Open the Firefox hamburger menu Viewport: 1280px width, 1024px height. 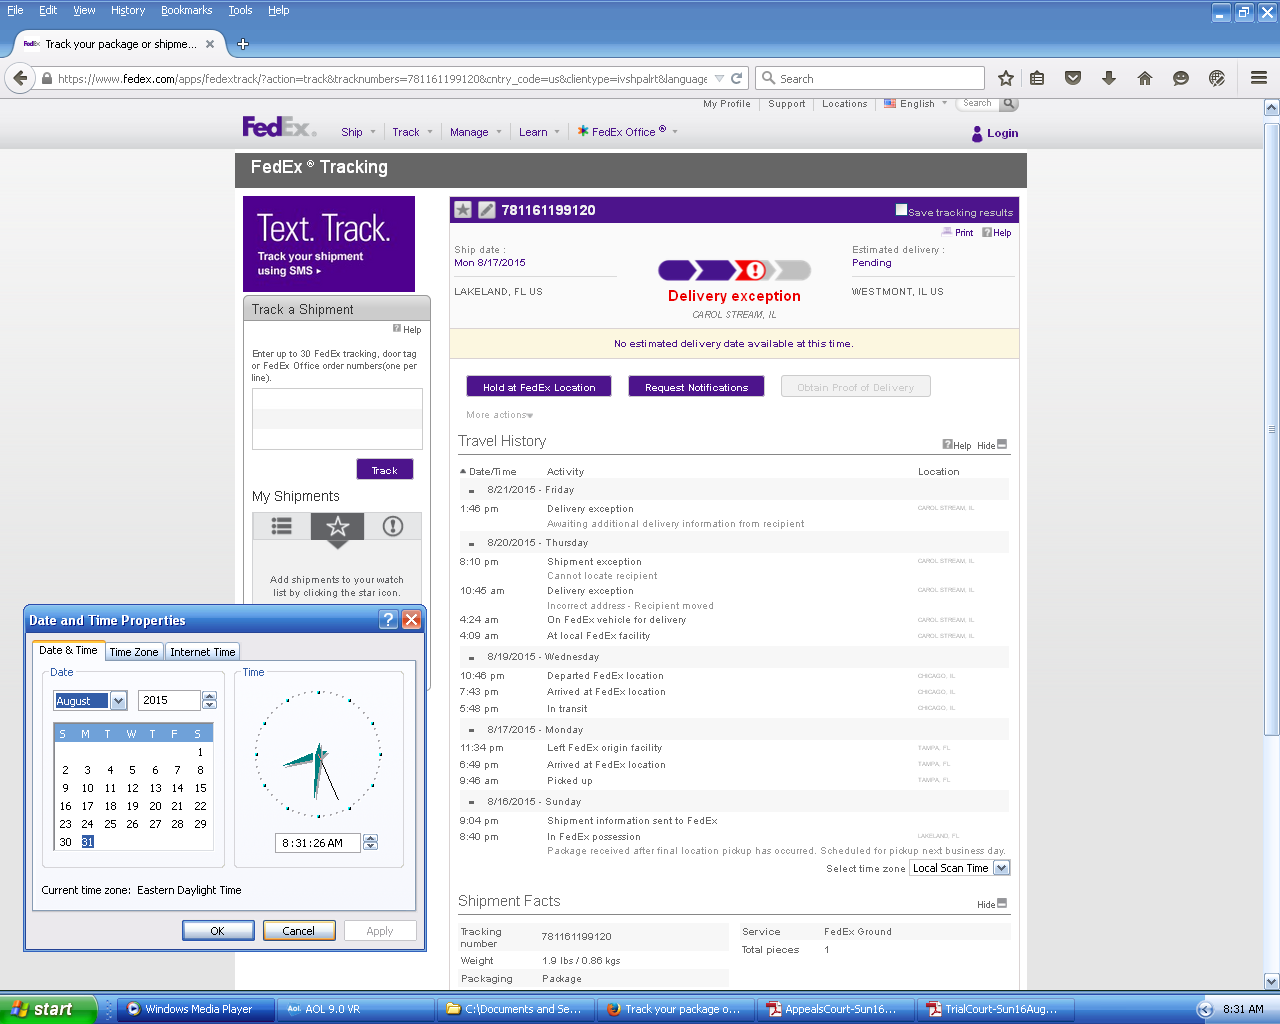[x=1259, y=78]
